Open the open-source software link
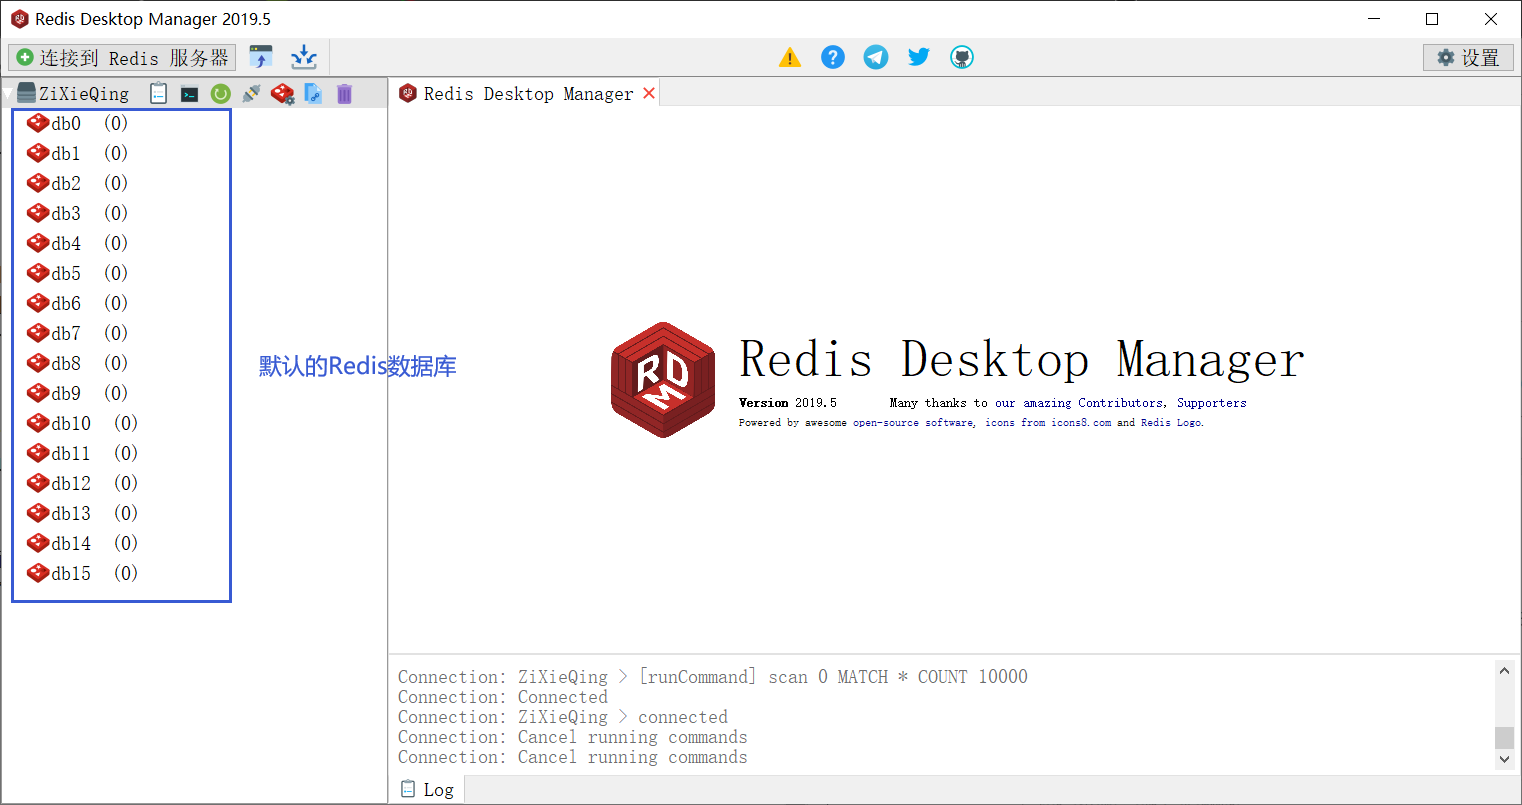 (913, 423)
